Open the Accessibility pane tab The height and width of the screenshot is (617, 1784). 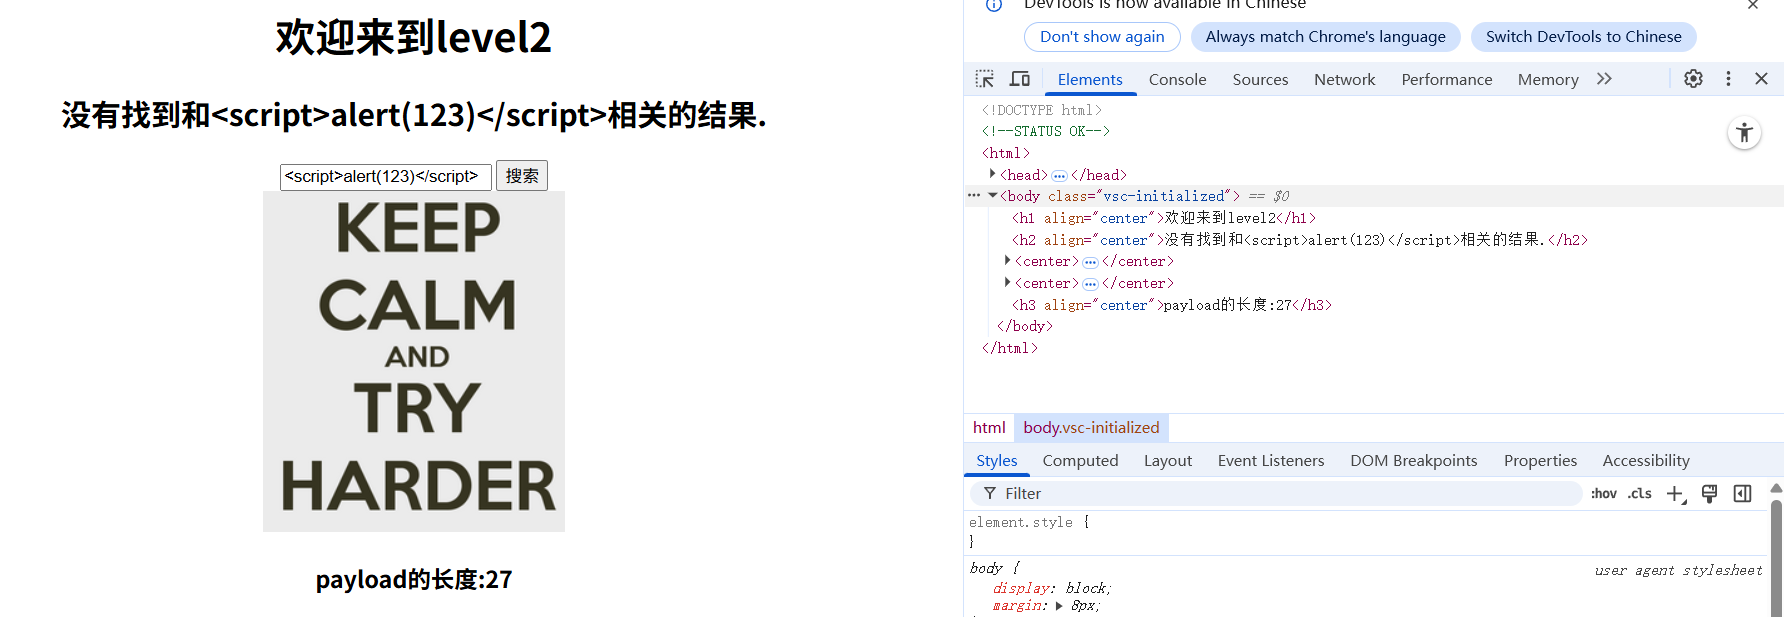[x=1646, y=461]
